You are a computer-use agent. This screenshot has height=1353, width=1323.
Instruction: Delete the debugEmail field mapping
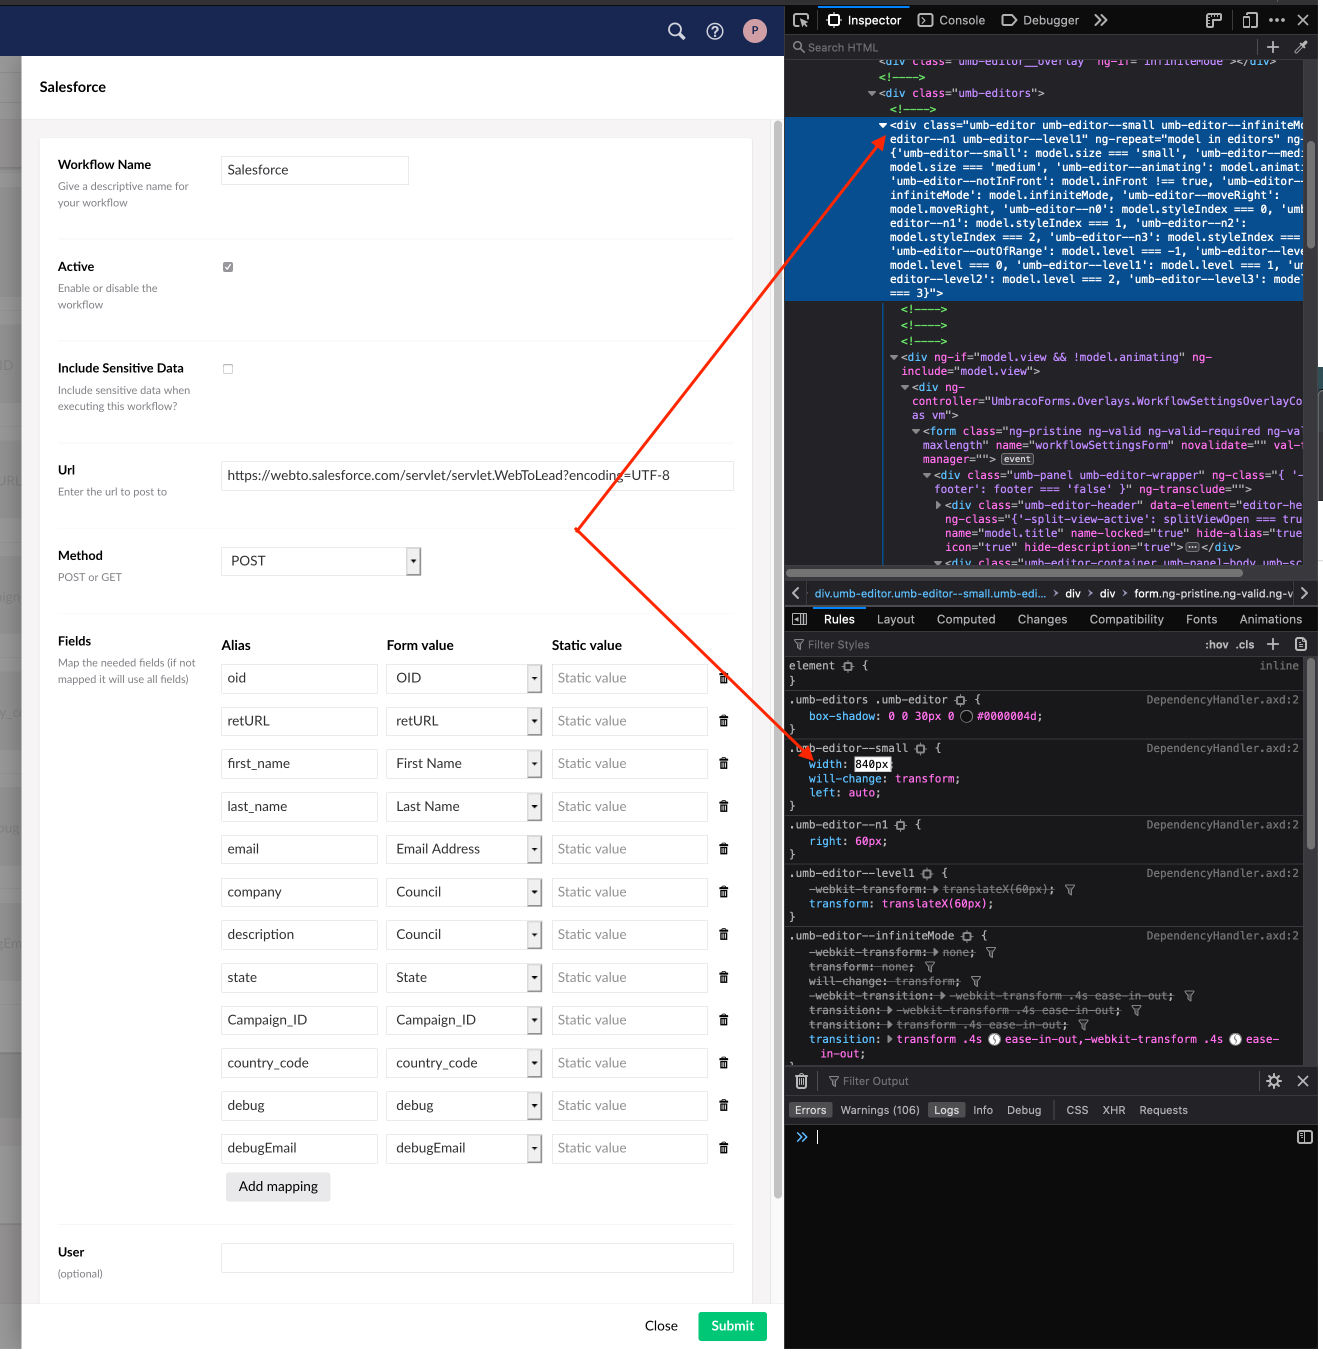[x=723, y=1148]
